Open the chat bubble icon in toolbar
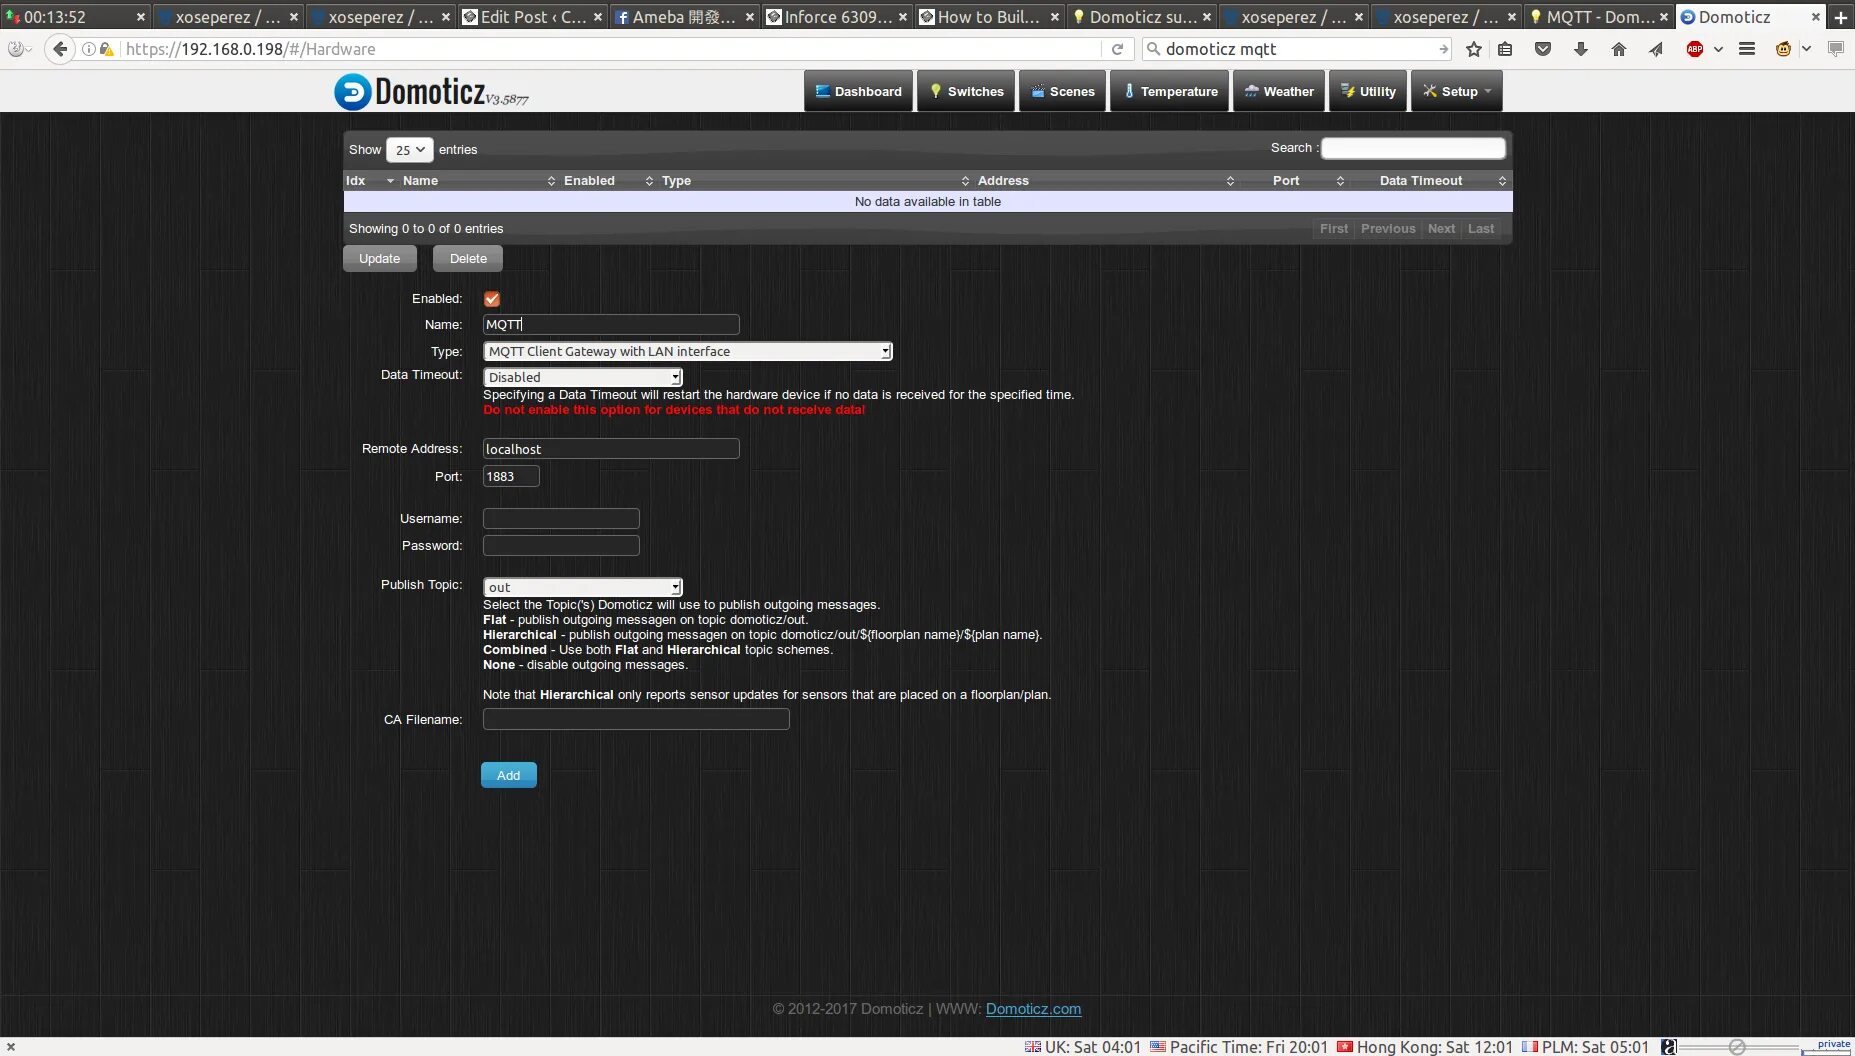 coord(1835,49)
